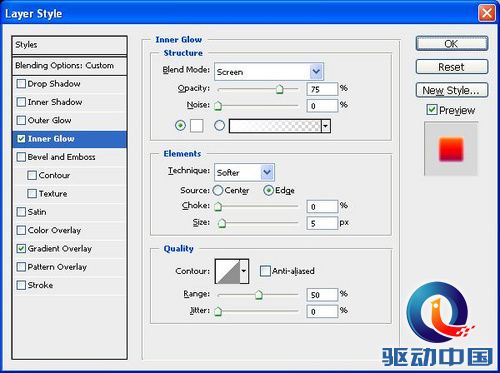This screenshot has width=500, height=373.
Task: Select the Styles list entry
Action: (x=69, y=45)
